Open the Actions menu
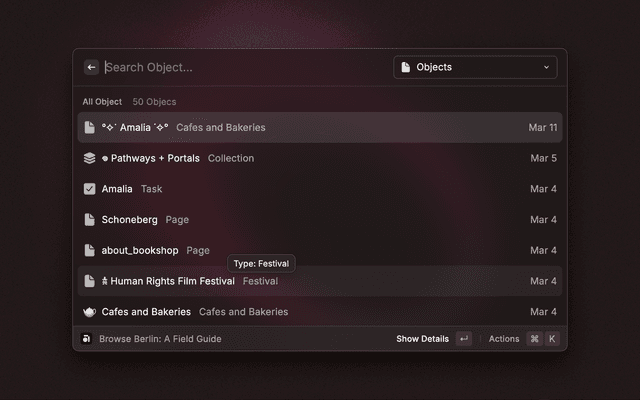The image size is (640, 400). (504, 339)
